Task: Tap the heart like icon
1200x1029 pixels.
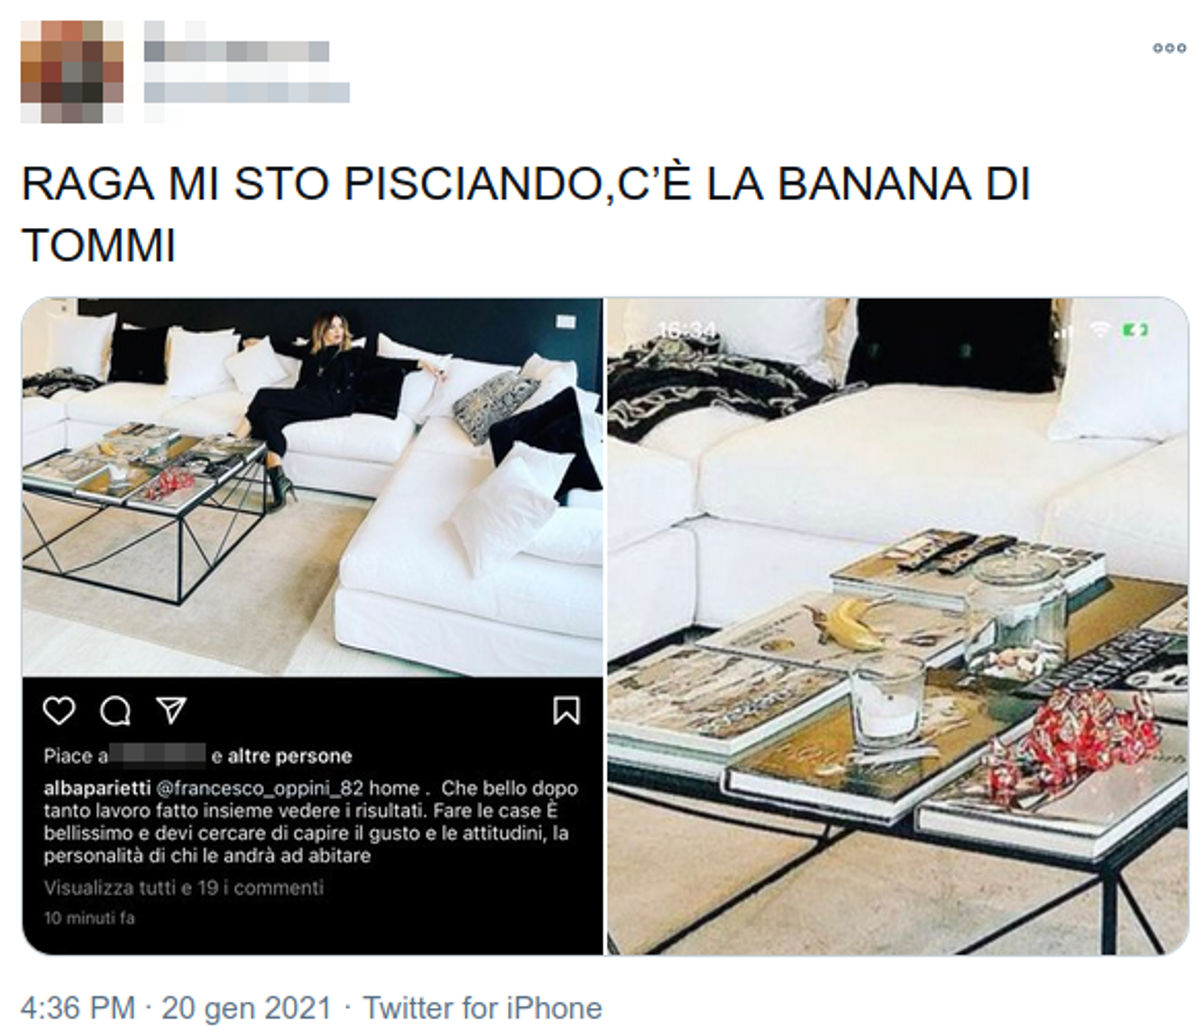Action: pyautogui.click(x=59, y=710)
